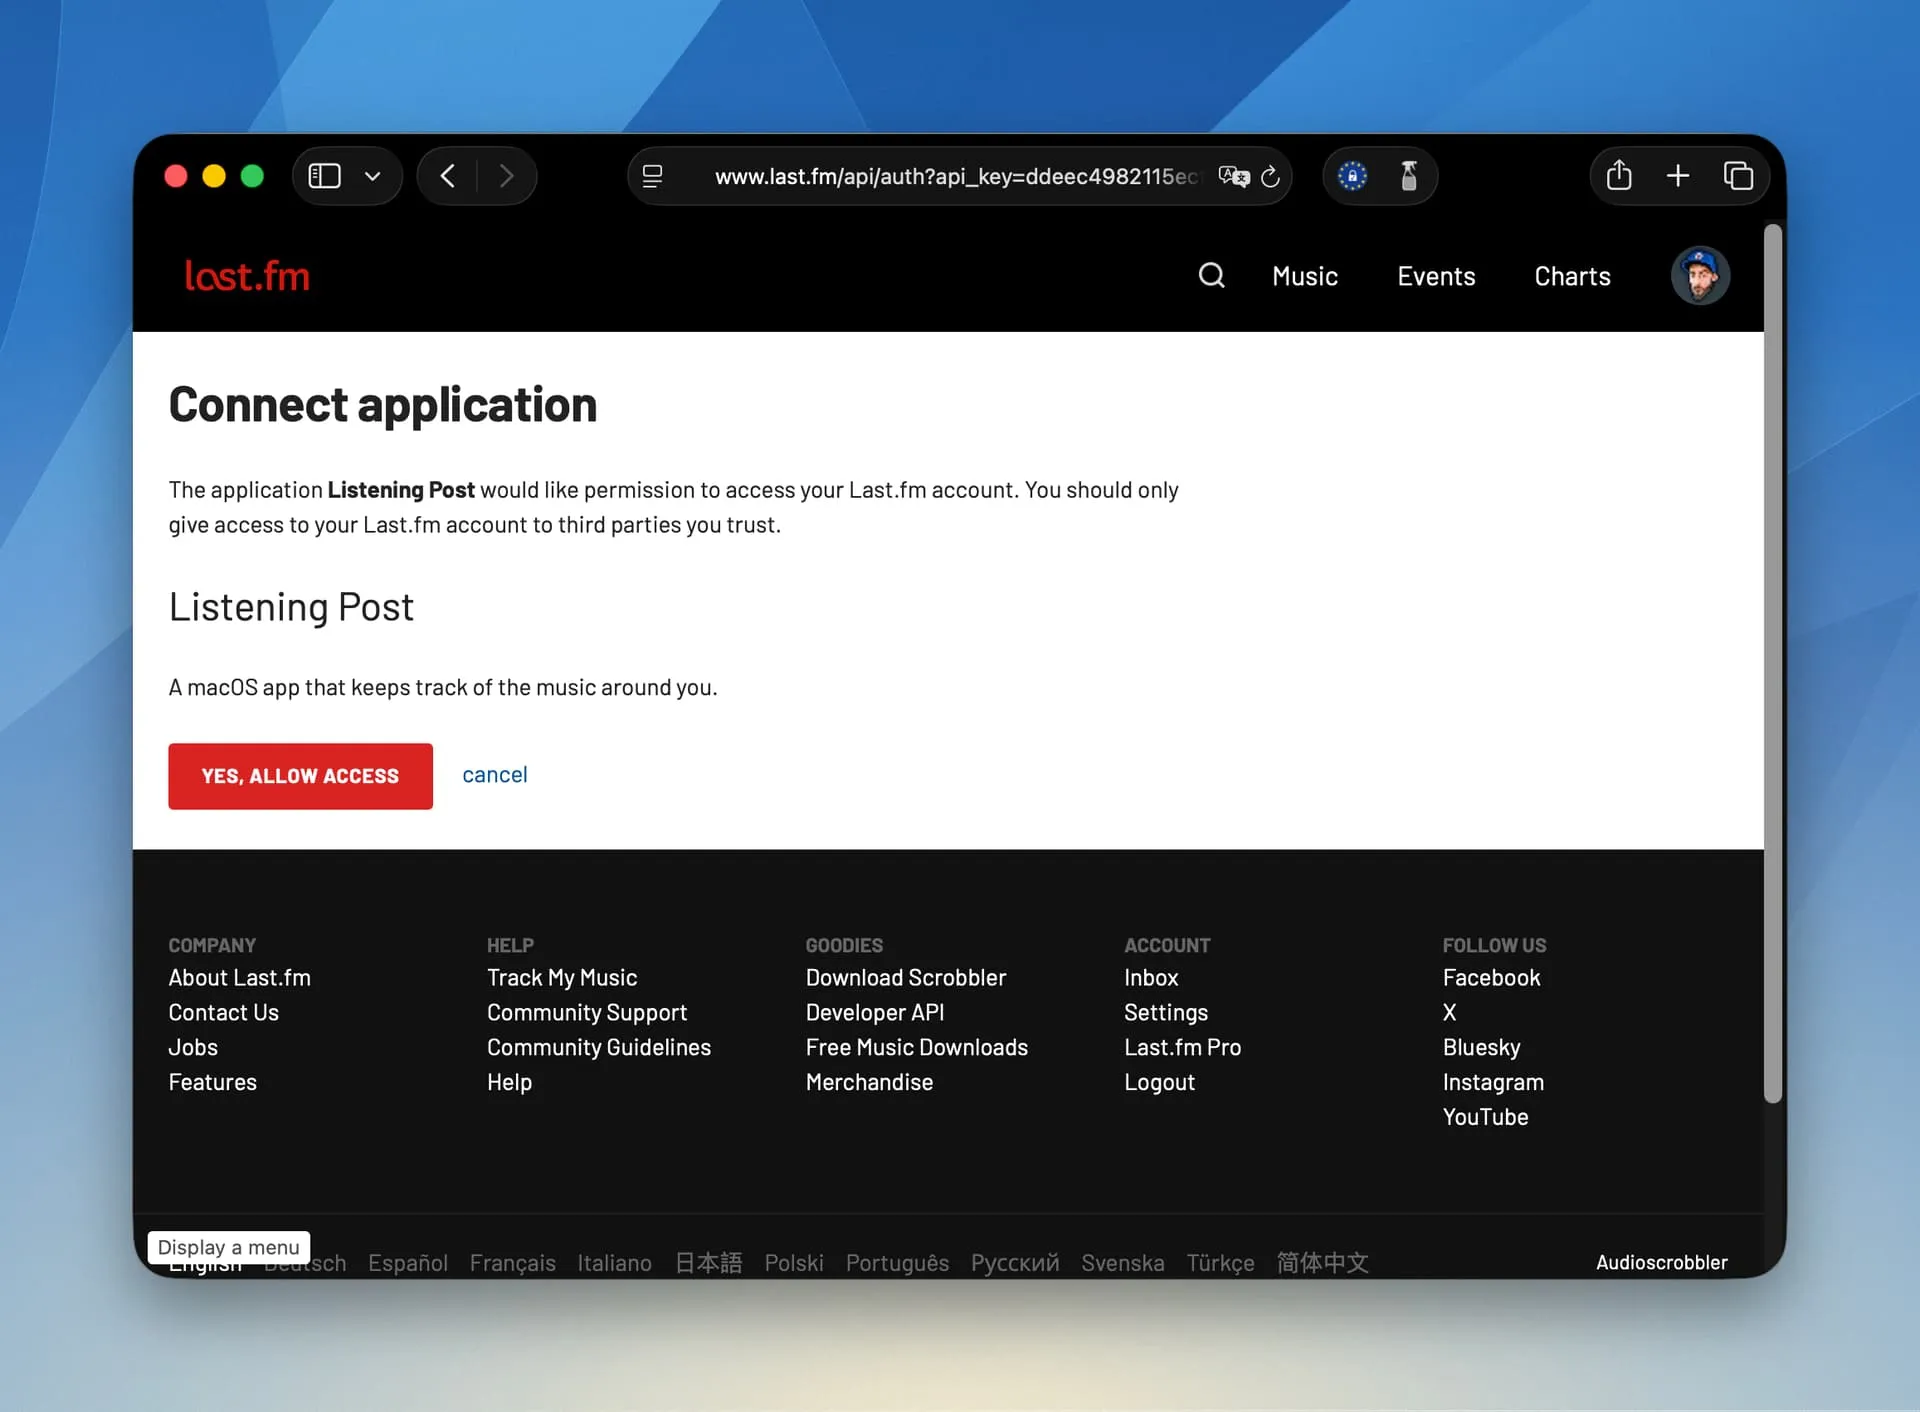Image resolution: width=1920 pixels, height=1412 pixels.
Task: Open the YouTube link
Action: (1485, 1117)
